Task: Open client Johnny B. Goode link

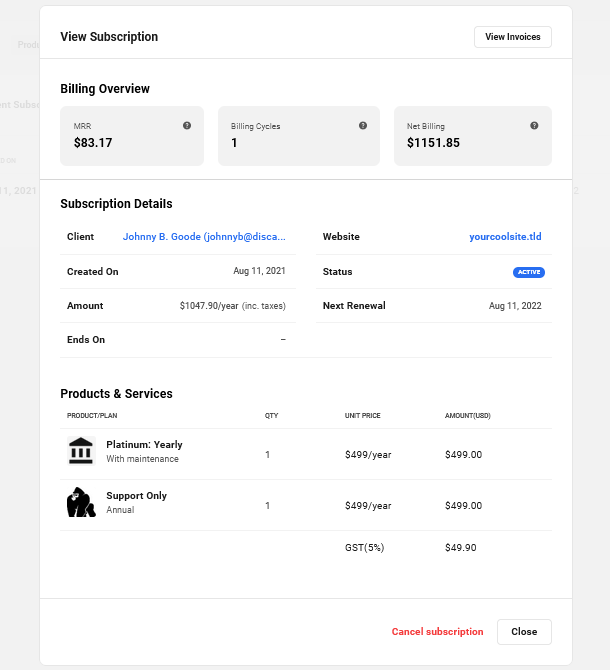Action: pyautogui.click(x=204, y=237)
